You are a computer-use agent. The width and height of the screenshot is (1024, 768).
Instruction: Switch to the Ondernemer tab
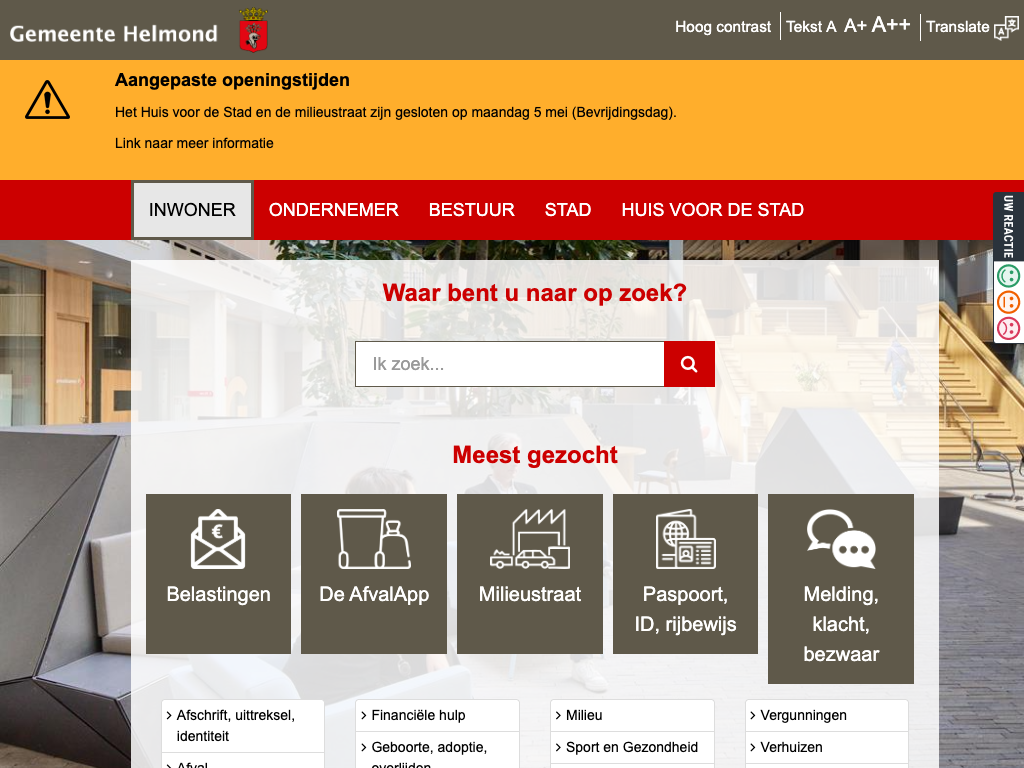pos(334,210)
